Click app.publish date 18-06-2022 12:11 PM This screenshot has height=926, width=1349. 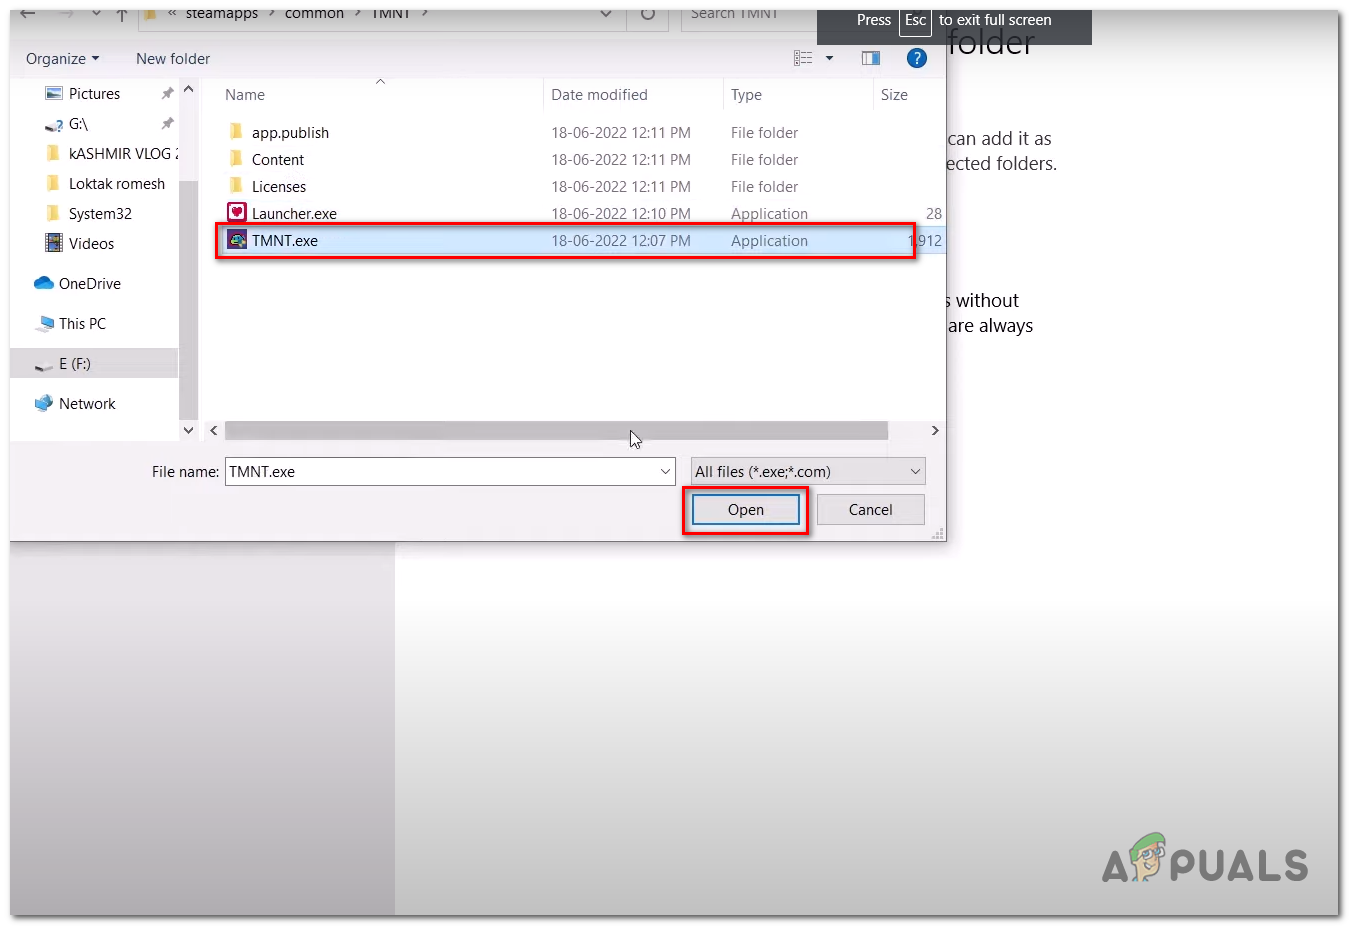pos(621,132)
